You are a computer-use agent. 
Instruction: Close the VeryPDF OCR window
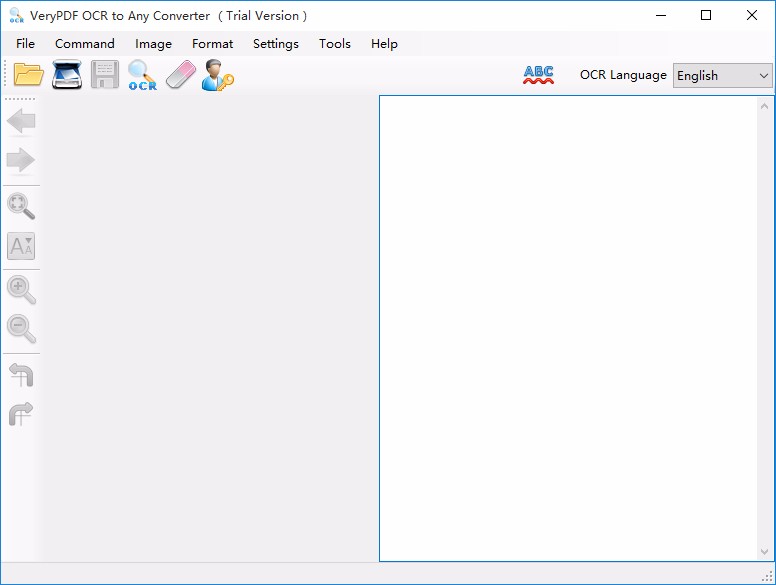(x=752, y=15)
